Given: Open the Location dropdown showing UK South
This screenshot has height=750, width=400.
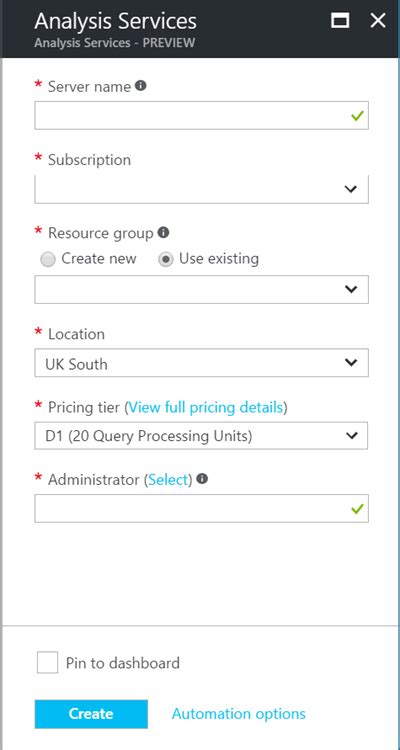Looking at the screenshot, I should coord(201,363).
